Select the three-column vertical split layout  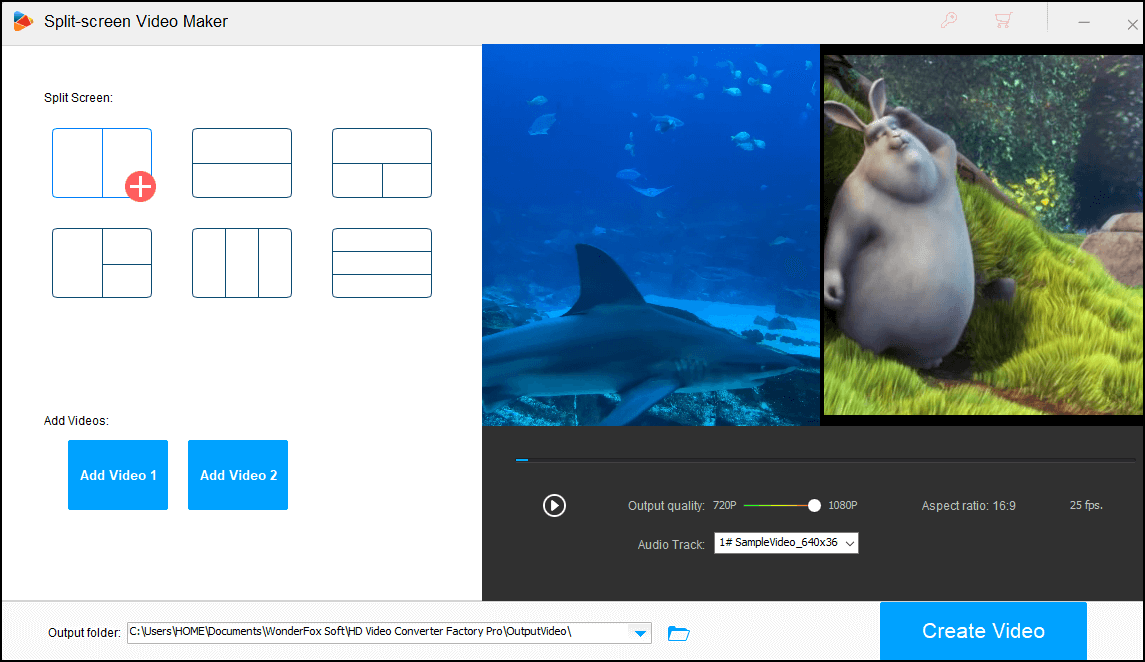(242, 263)
